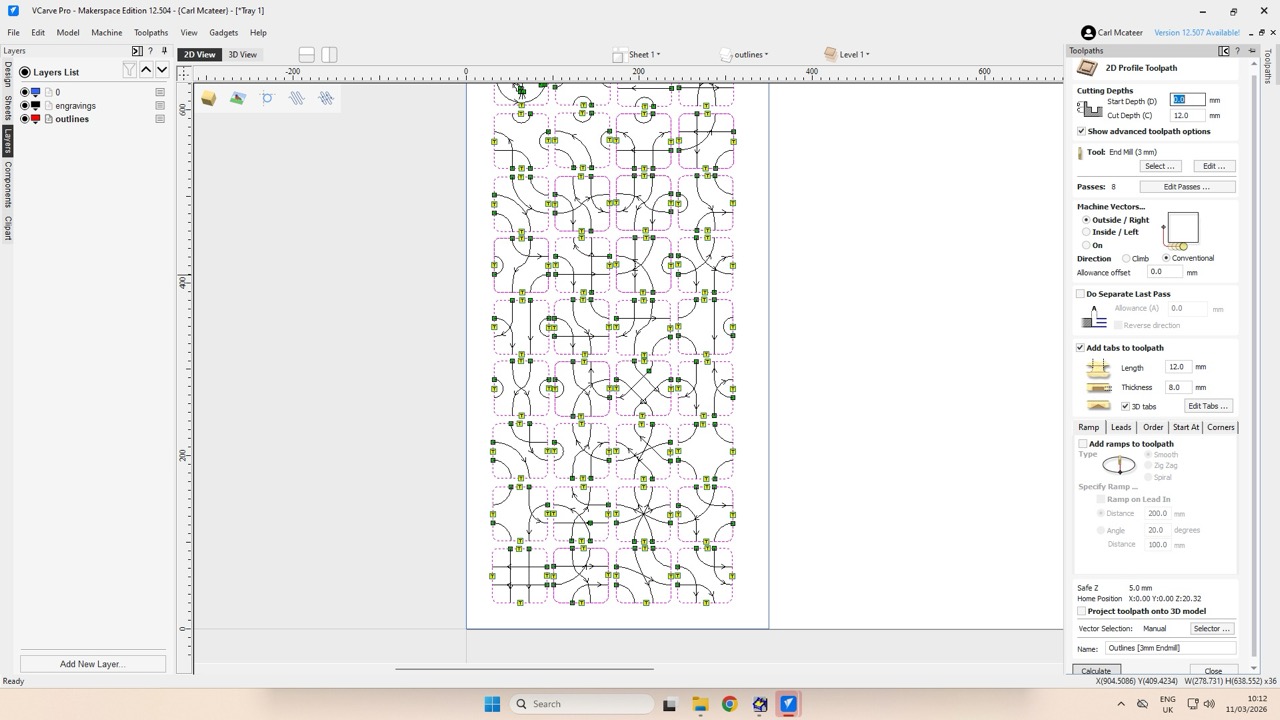Click the toggle material block icon
1280x720 pixels.
208,98
